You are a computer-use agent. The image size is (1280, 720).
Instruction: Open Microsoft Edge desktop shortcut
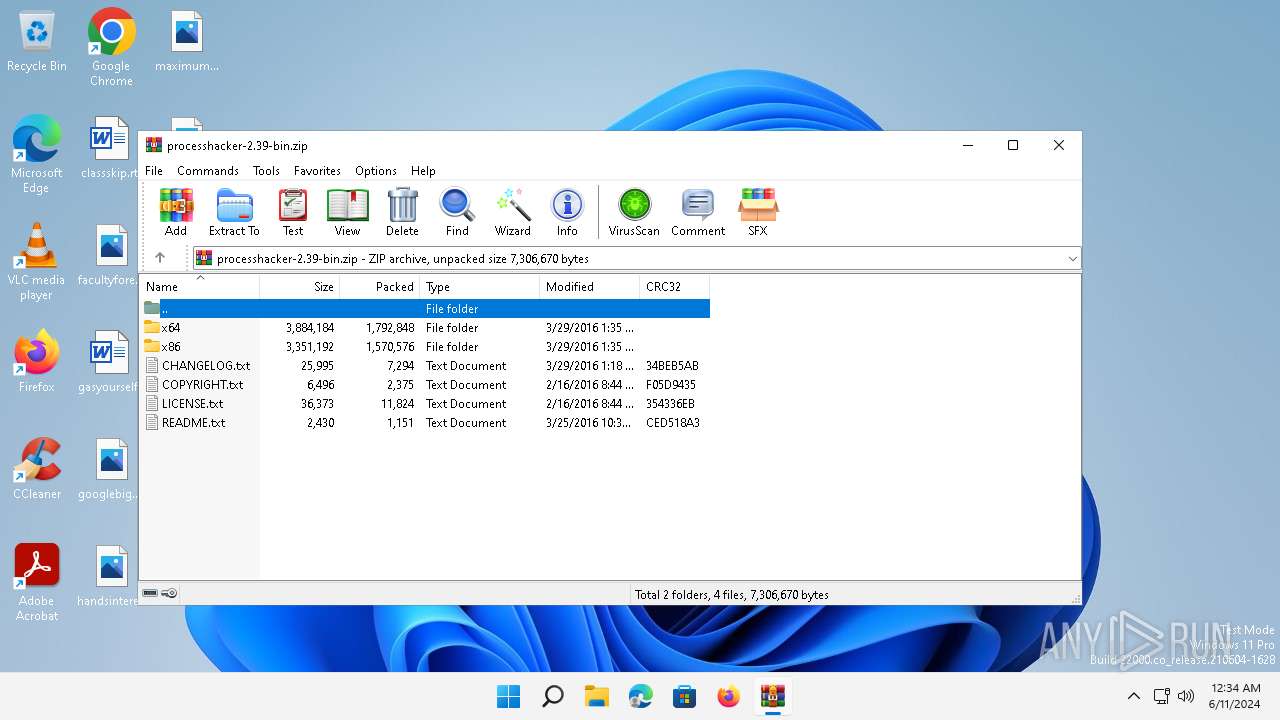(37, 154)
